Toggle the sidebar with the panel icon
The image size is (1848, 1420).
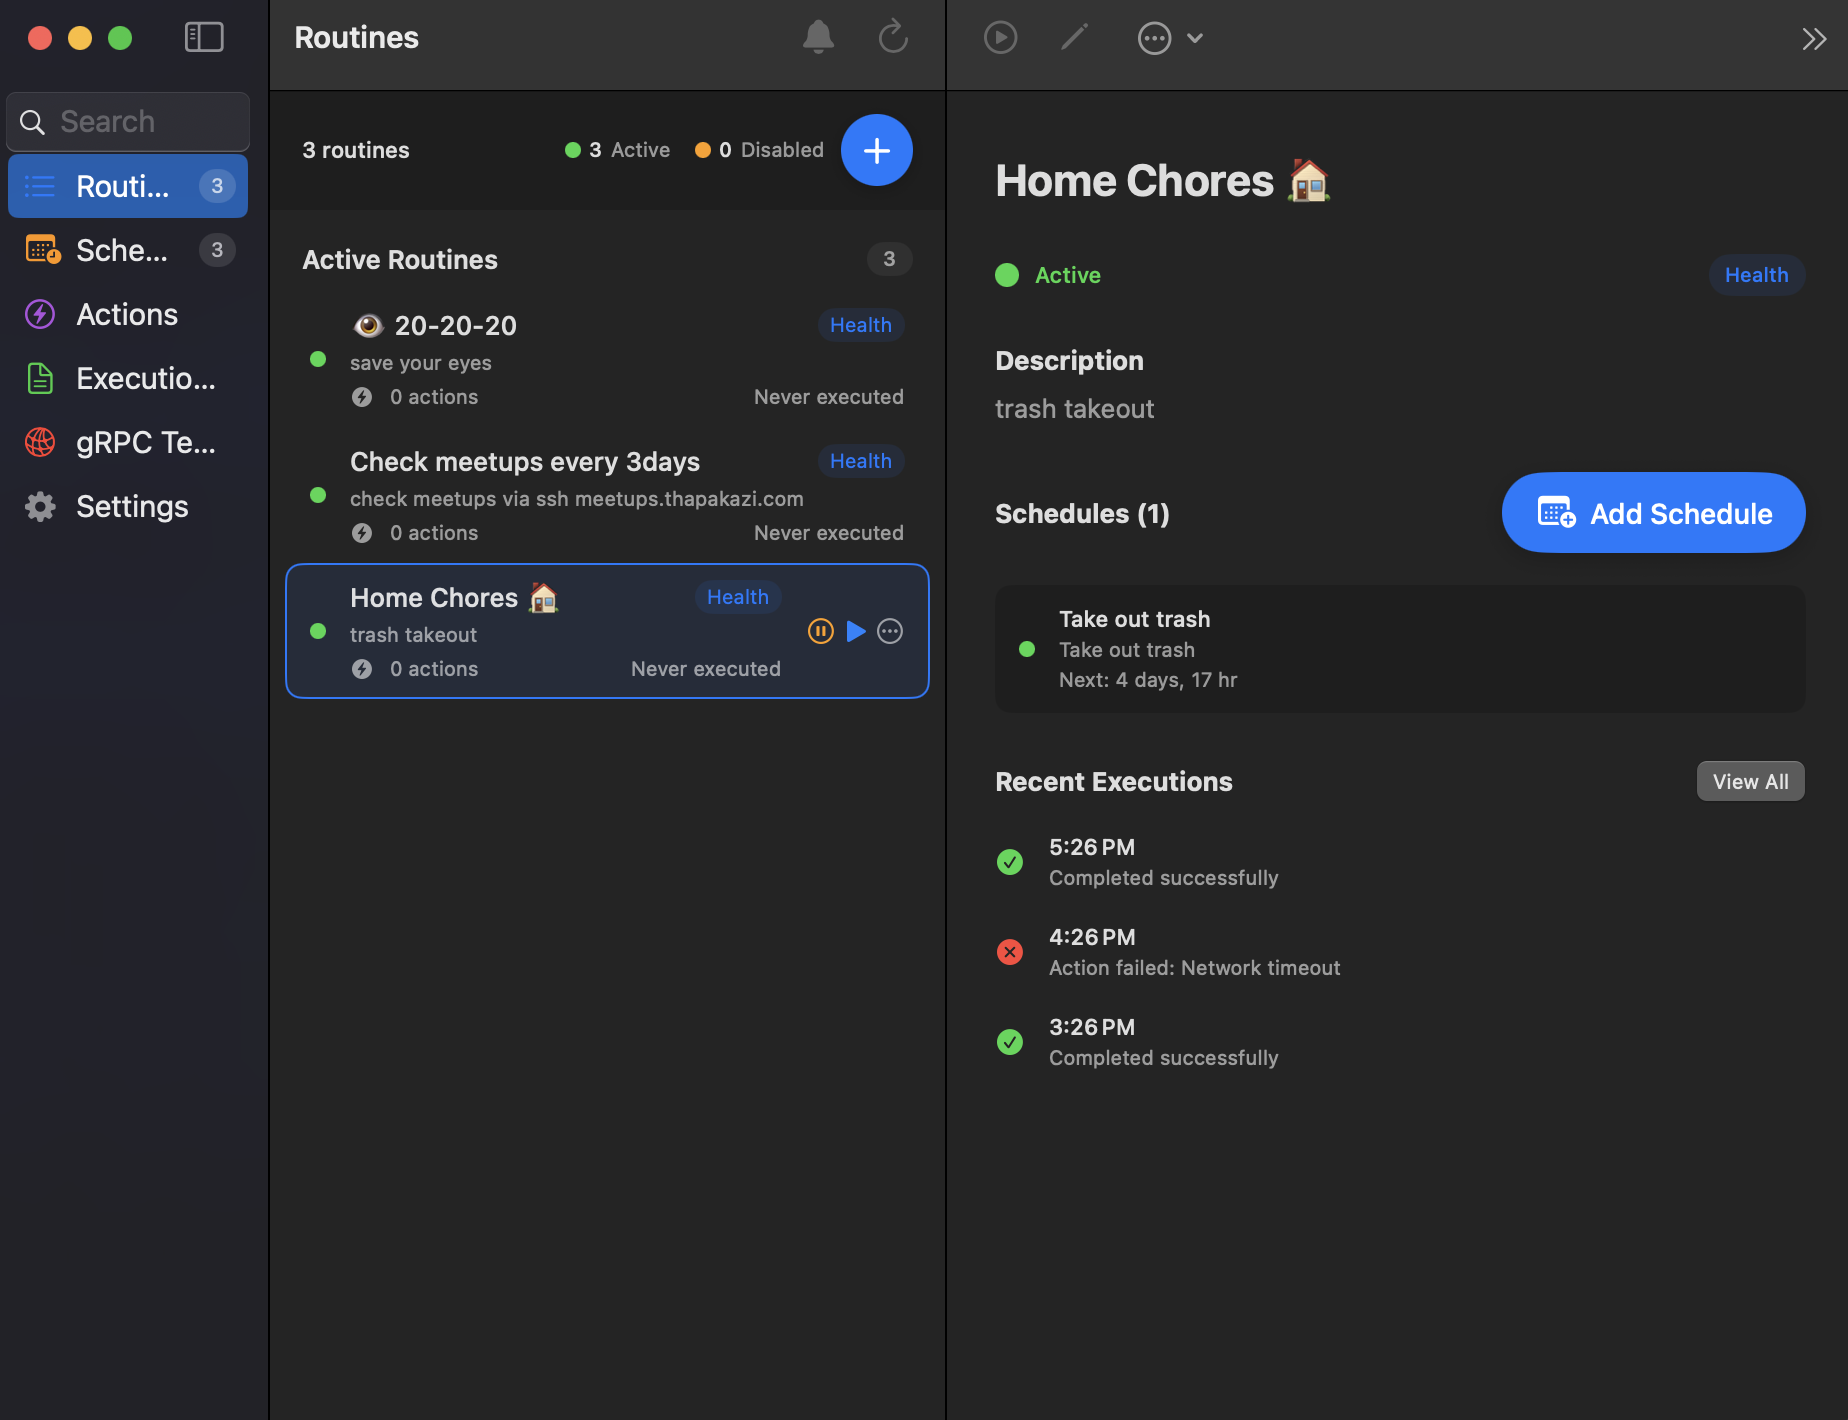204,37
